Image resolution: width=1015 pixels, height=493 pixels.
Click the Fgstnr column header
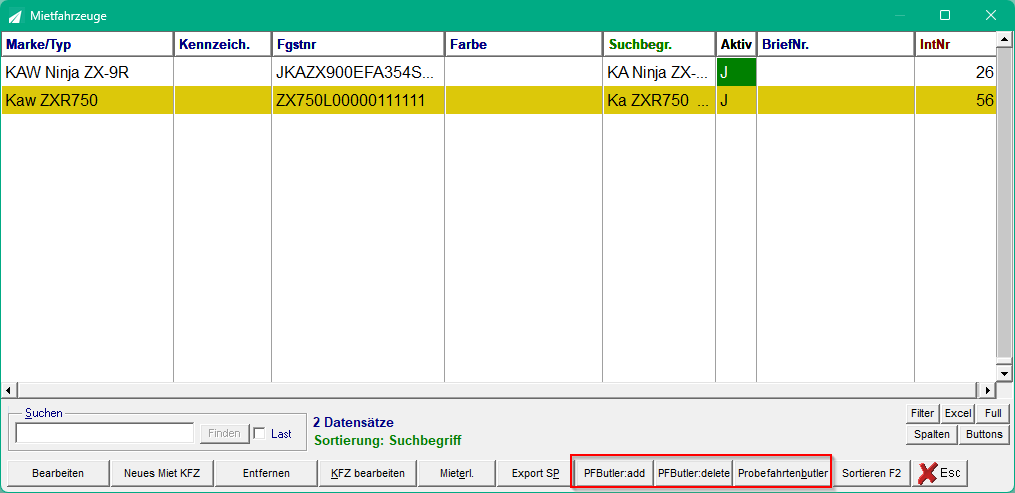click(x=358, y=45)
